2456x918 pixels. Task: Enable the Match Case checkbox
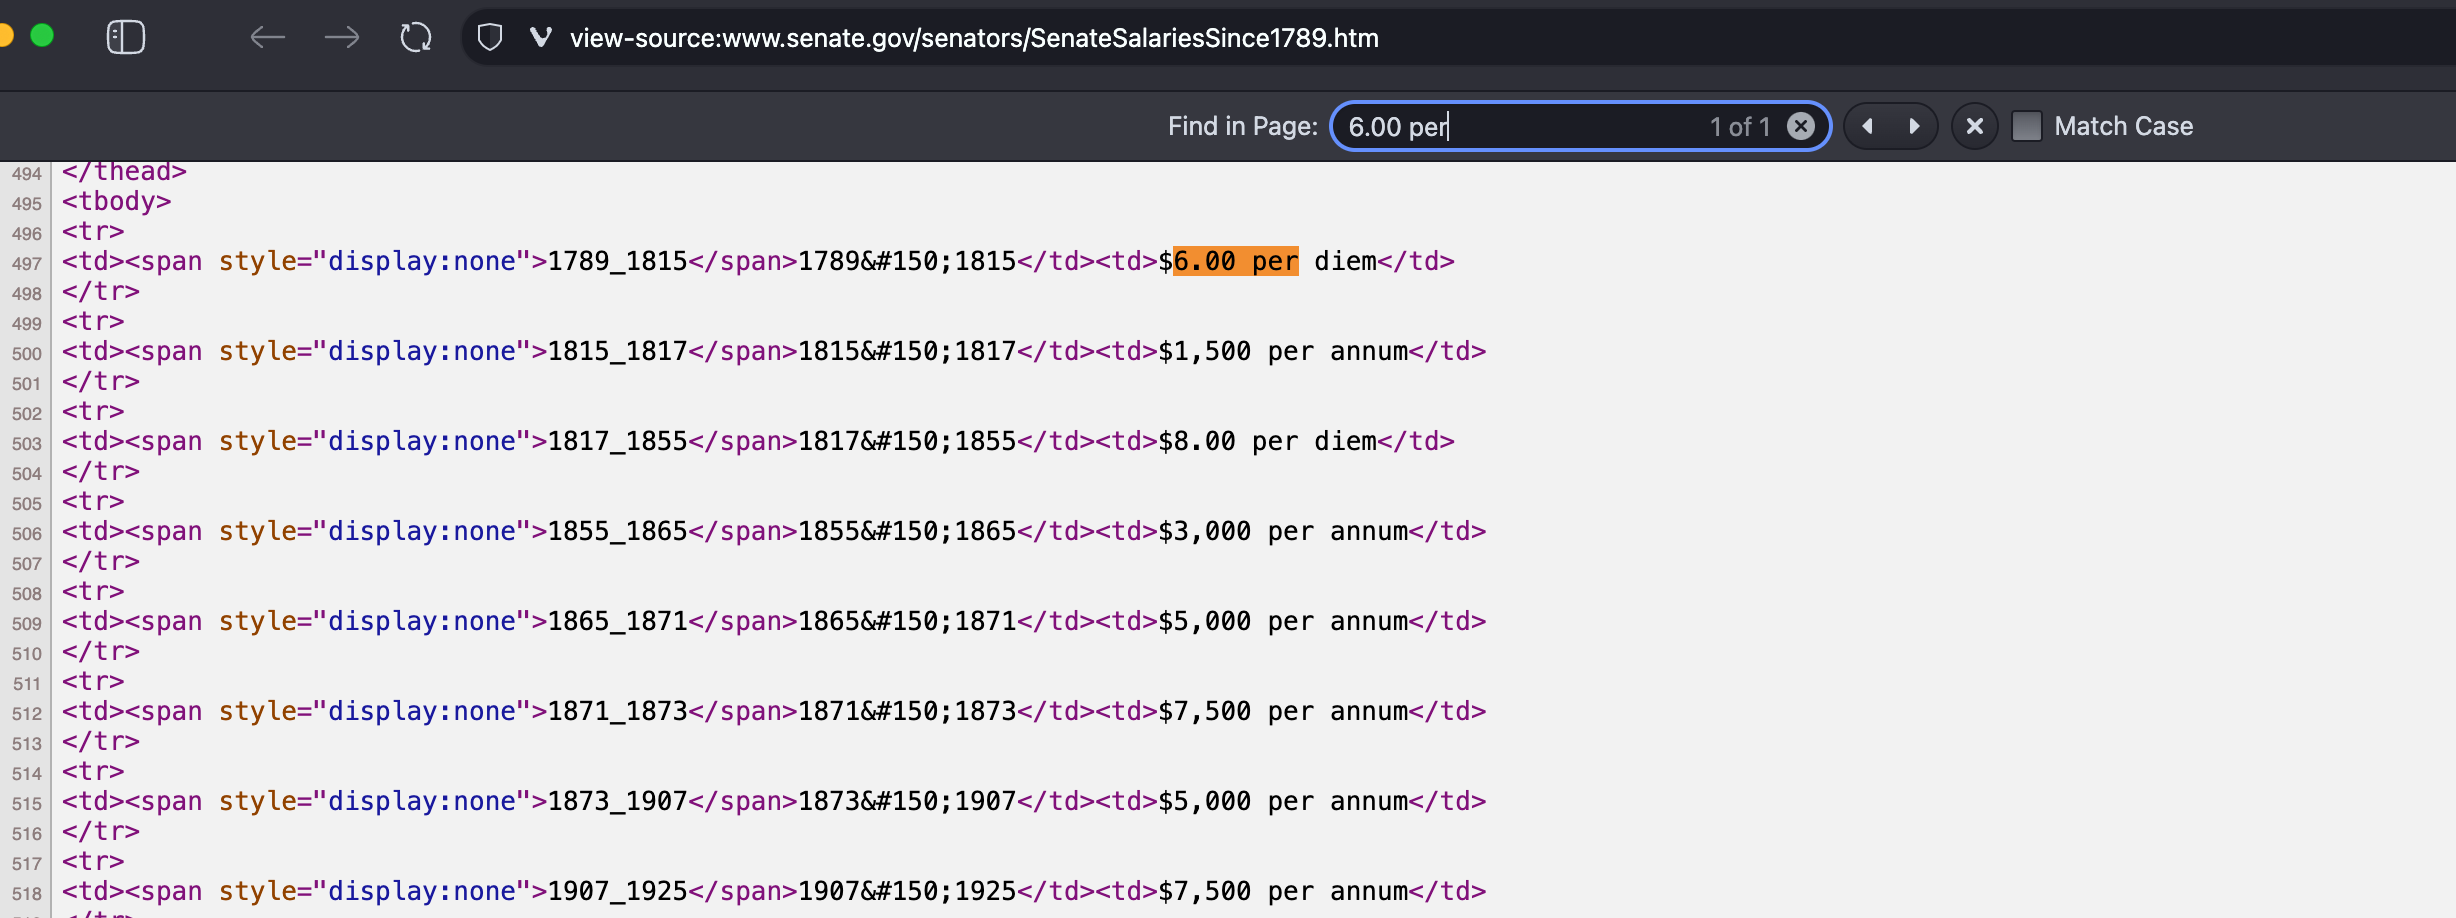pos(2027,126)
